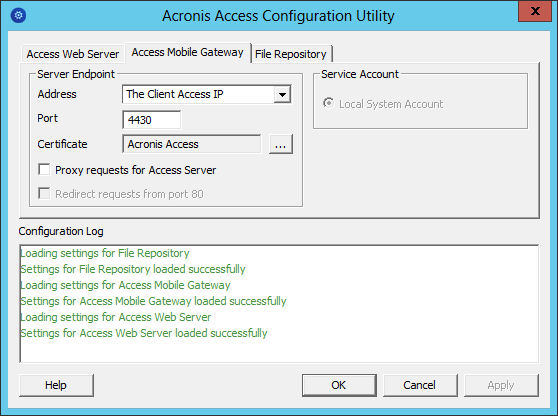Screen dimensions: 558x416
Task: Click the Configuration Log label
Action: [x=61, y=231]
